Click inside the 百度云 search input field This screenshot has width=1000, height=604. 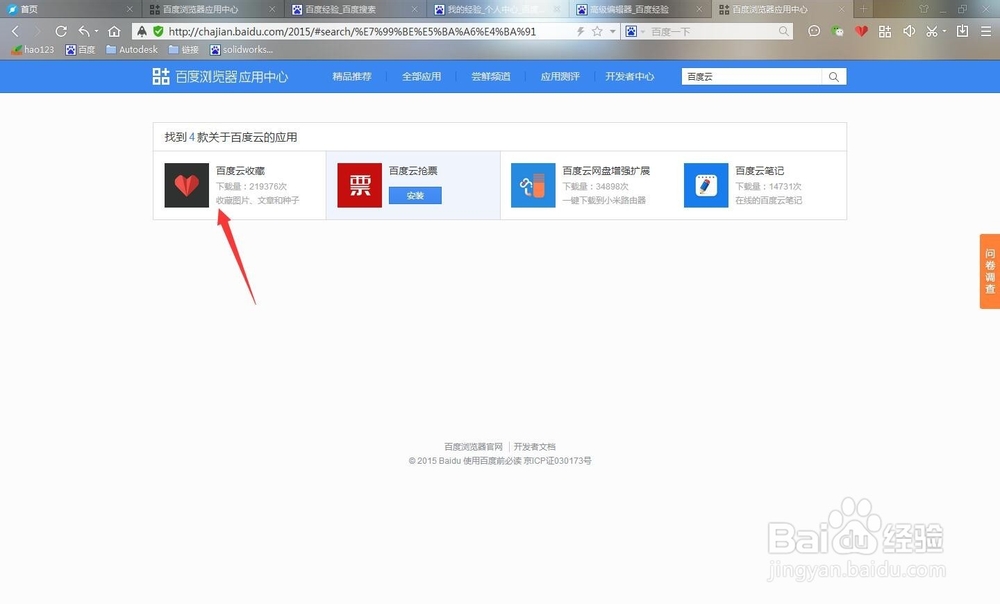click(750, 76)
